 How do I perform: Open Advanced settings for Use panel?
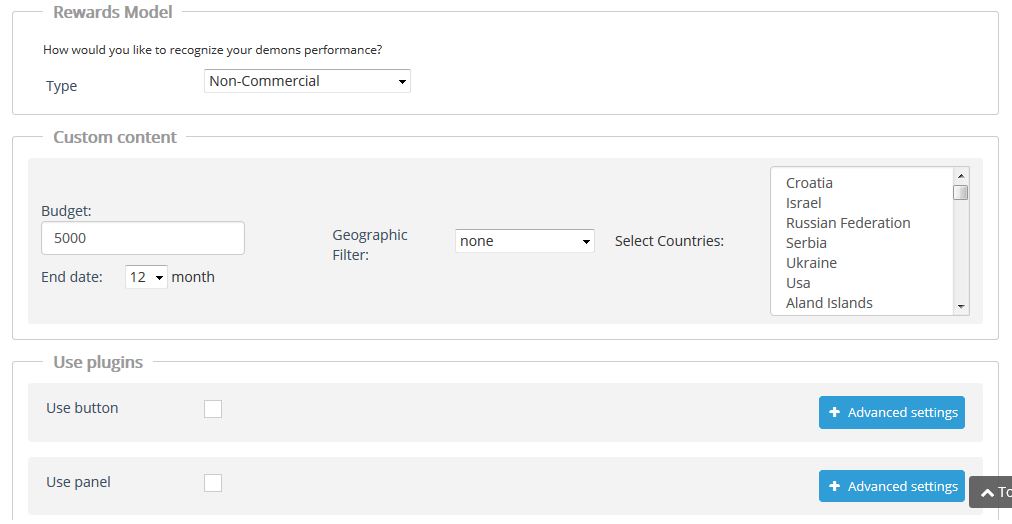[892, 486]
